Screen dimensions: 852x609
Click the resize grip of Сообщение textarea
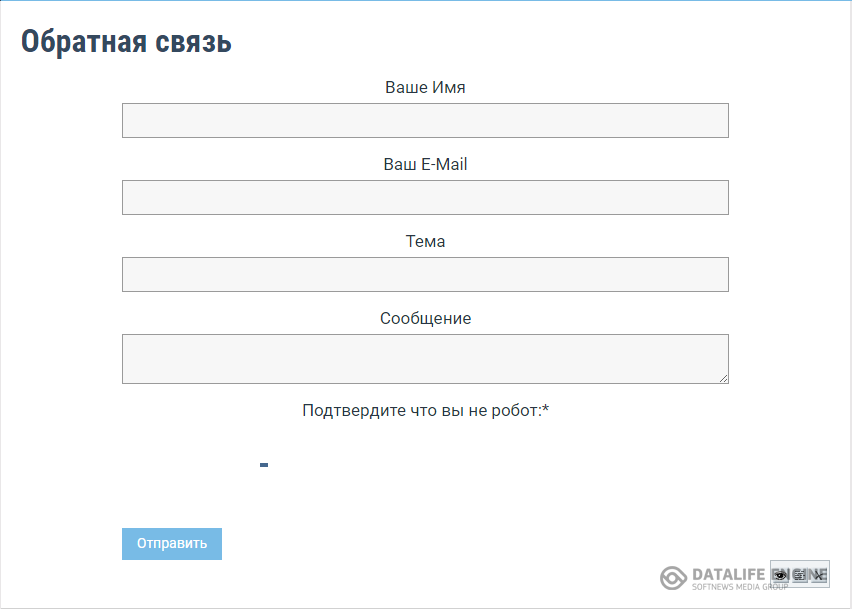click(723, 379)
